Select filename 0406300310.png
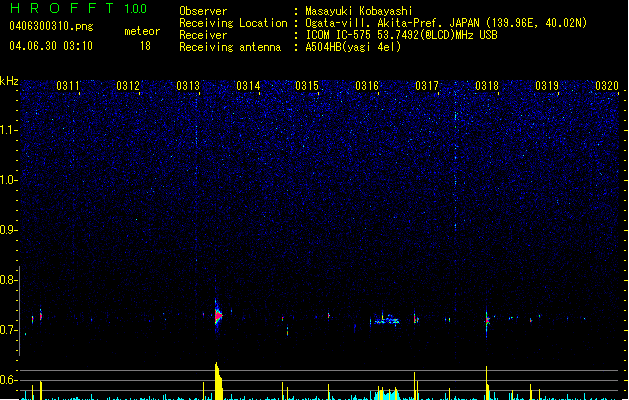Screen dimensions: 629x400 click(x=51, y=26)
